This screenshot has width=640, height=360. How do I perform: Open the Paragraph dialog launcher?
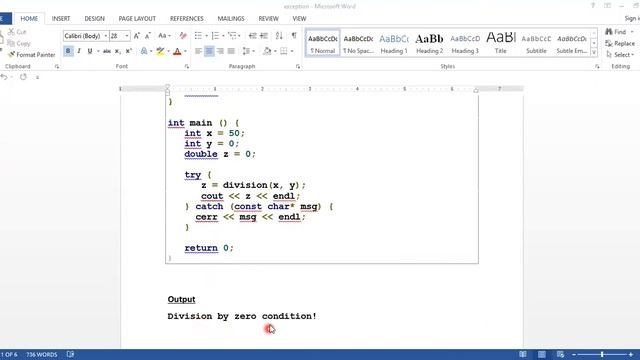(298, 66)
